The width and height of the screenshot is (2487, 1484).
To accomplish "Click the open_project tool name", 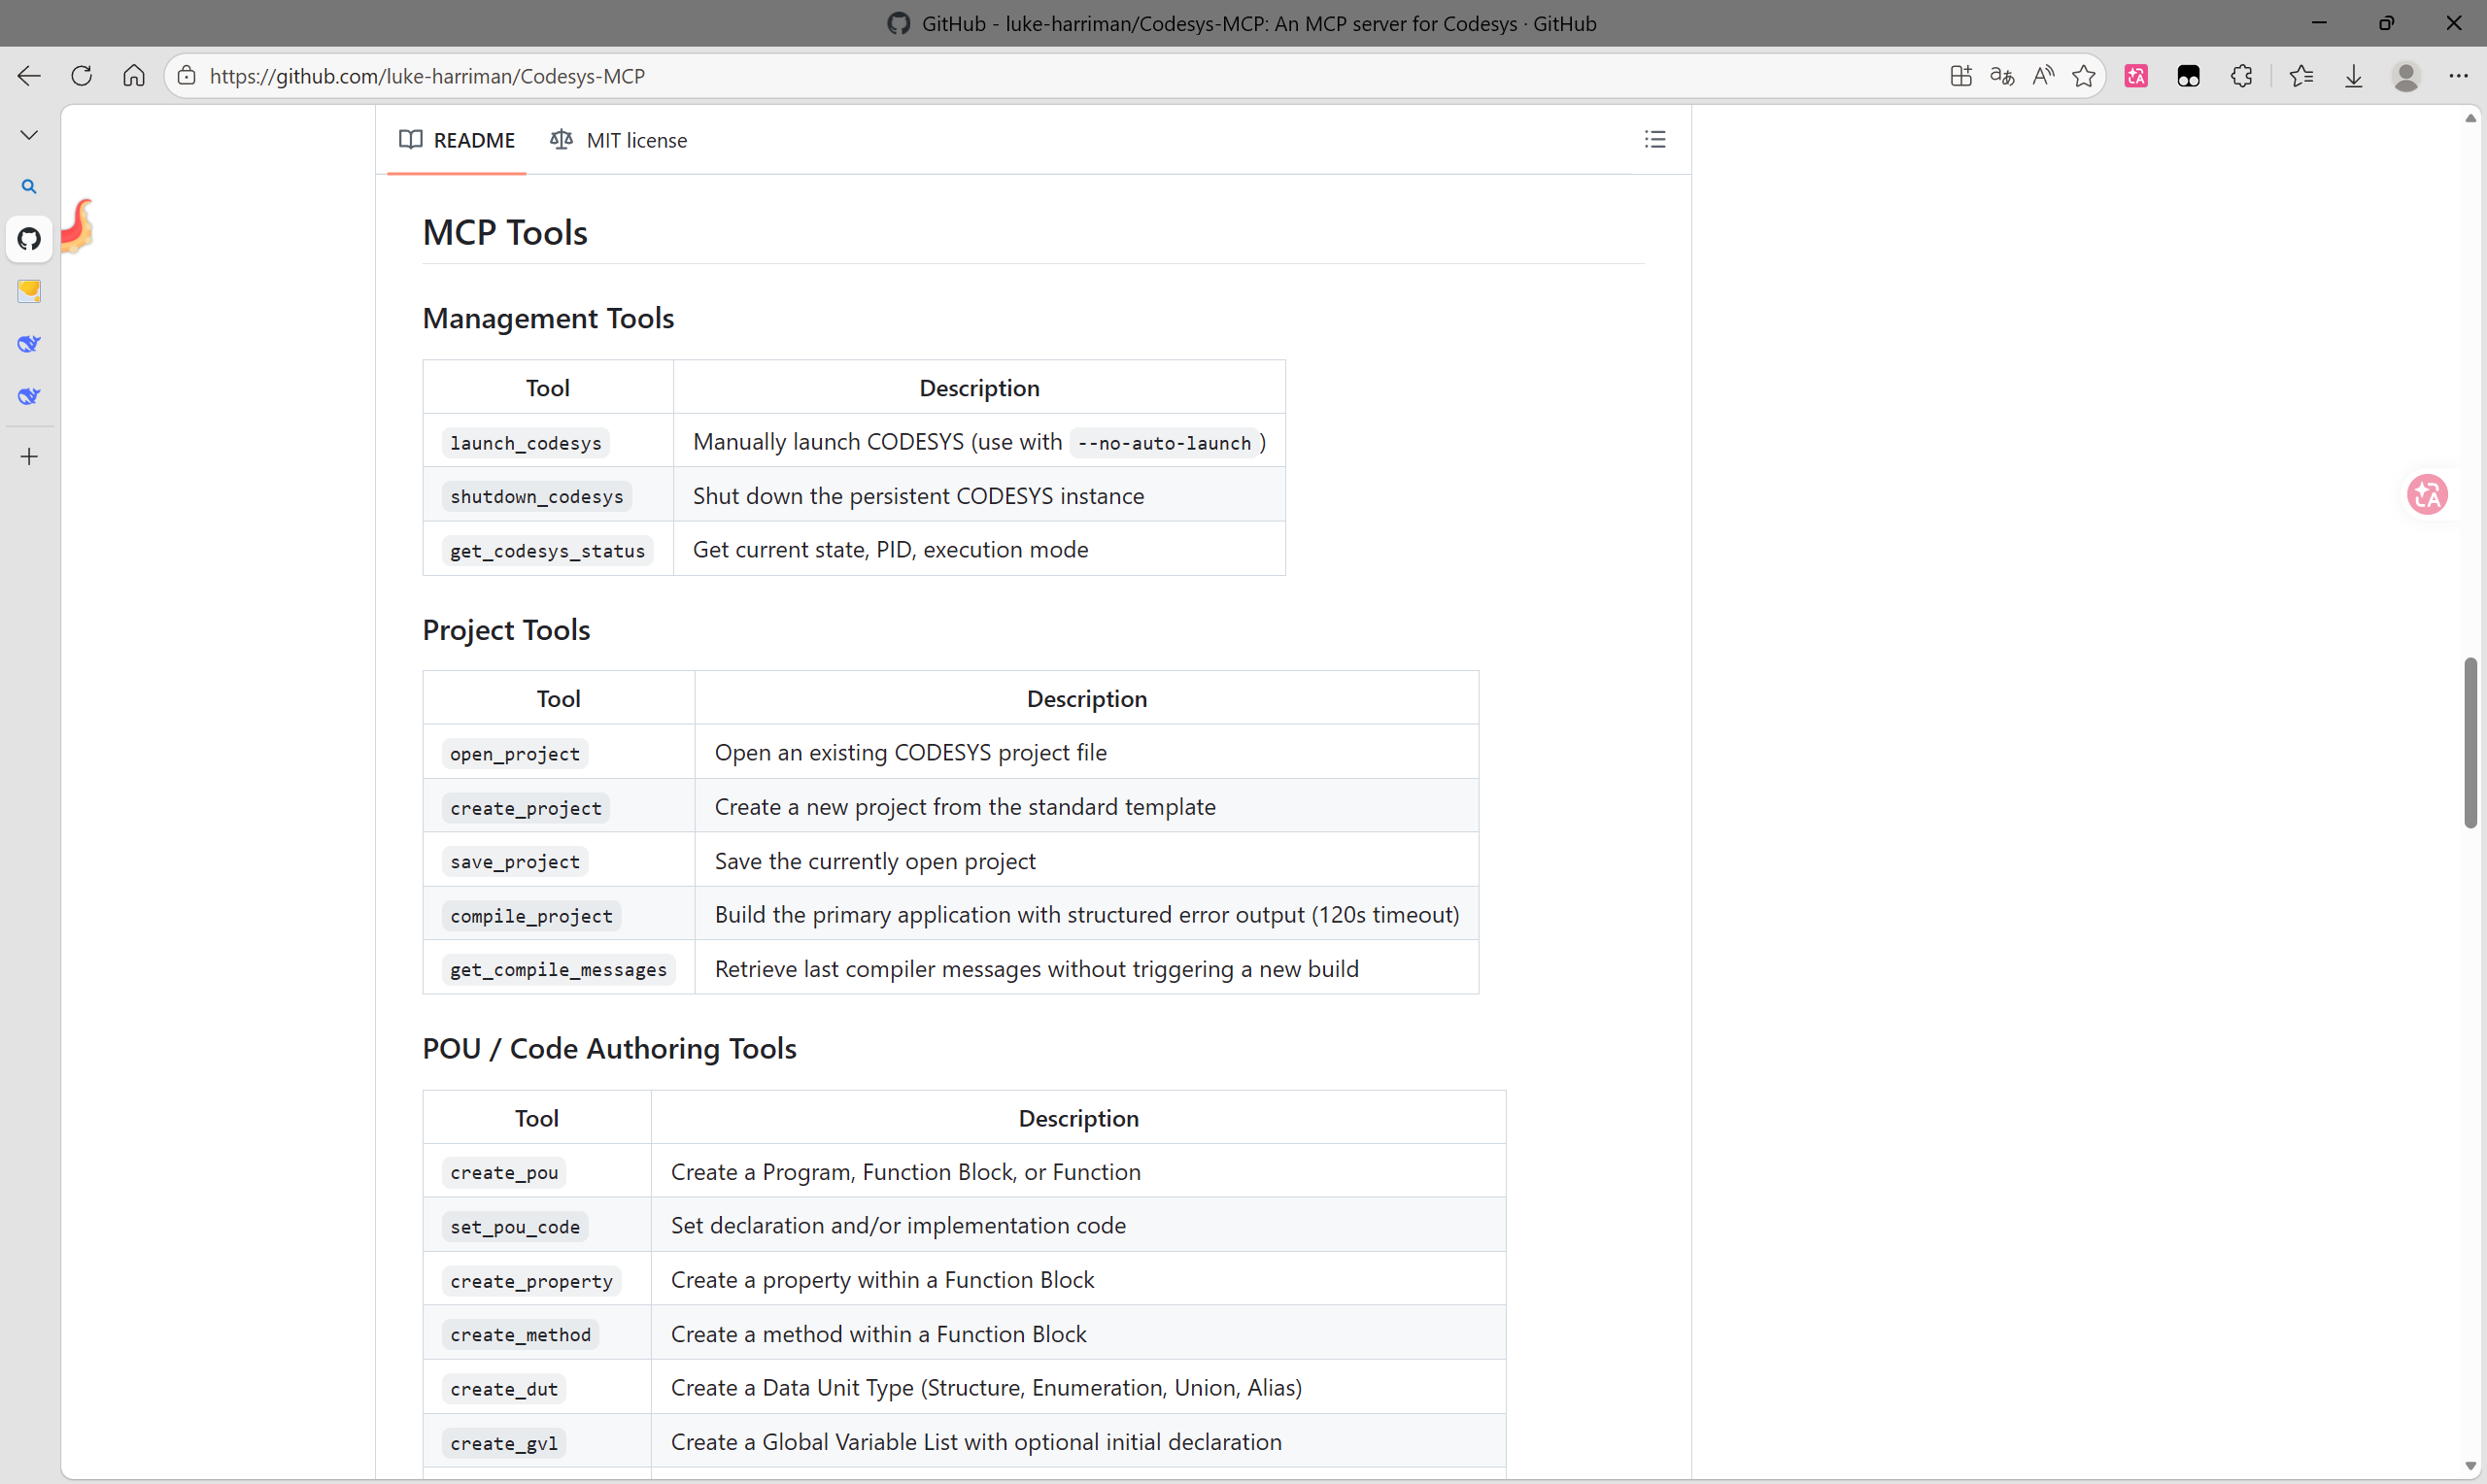I will coord(515,754).
